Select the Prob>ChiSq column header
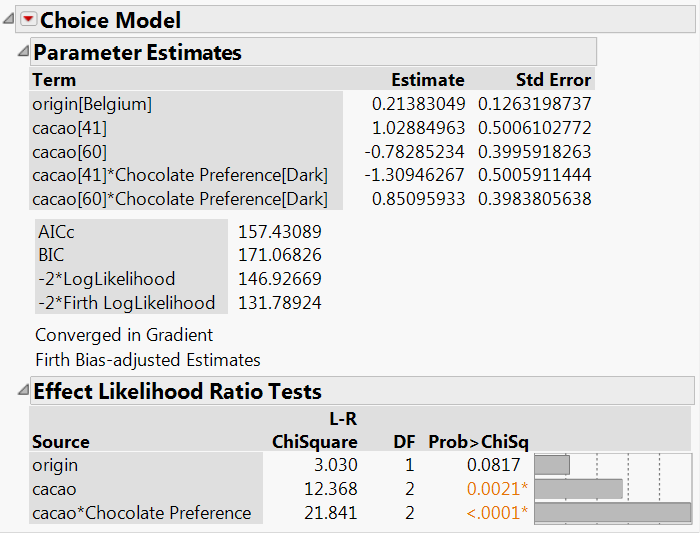The image size is (700, 533). [478, 441]
